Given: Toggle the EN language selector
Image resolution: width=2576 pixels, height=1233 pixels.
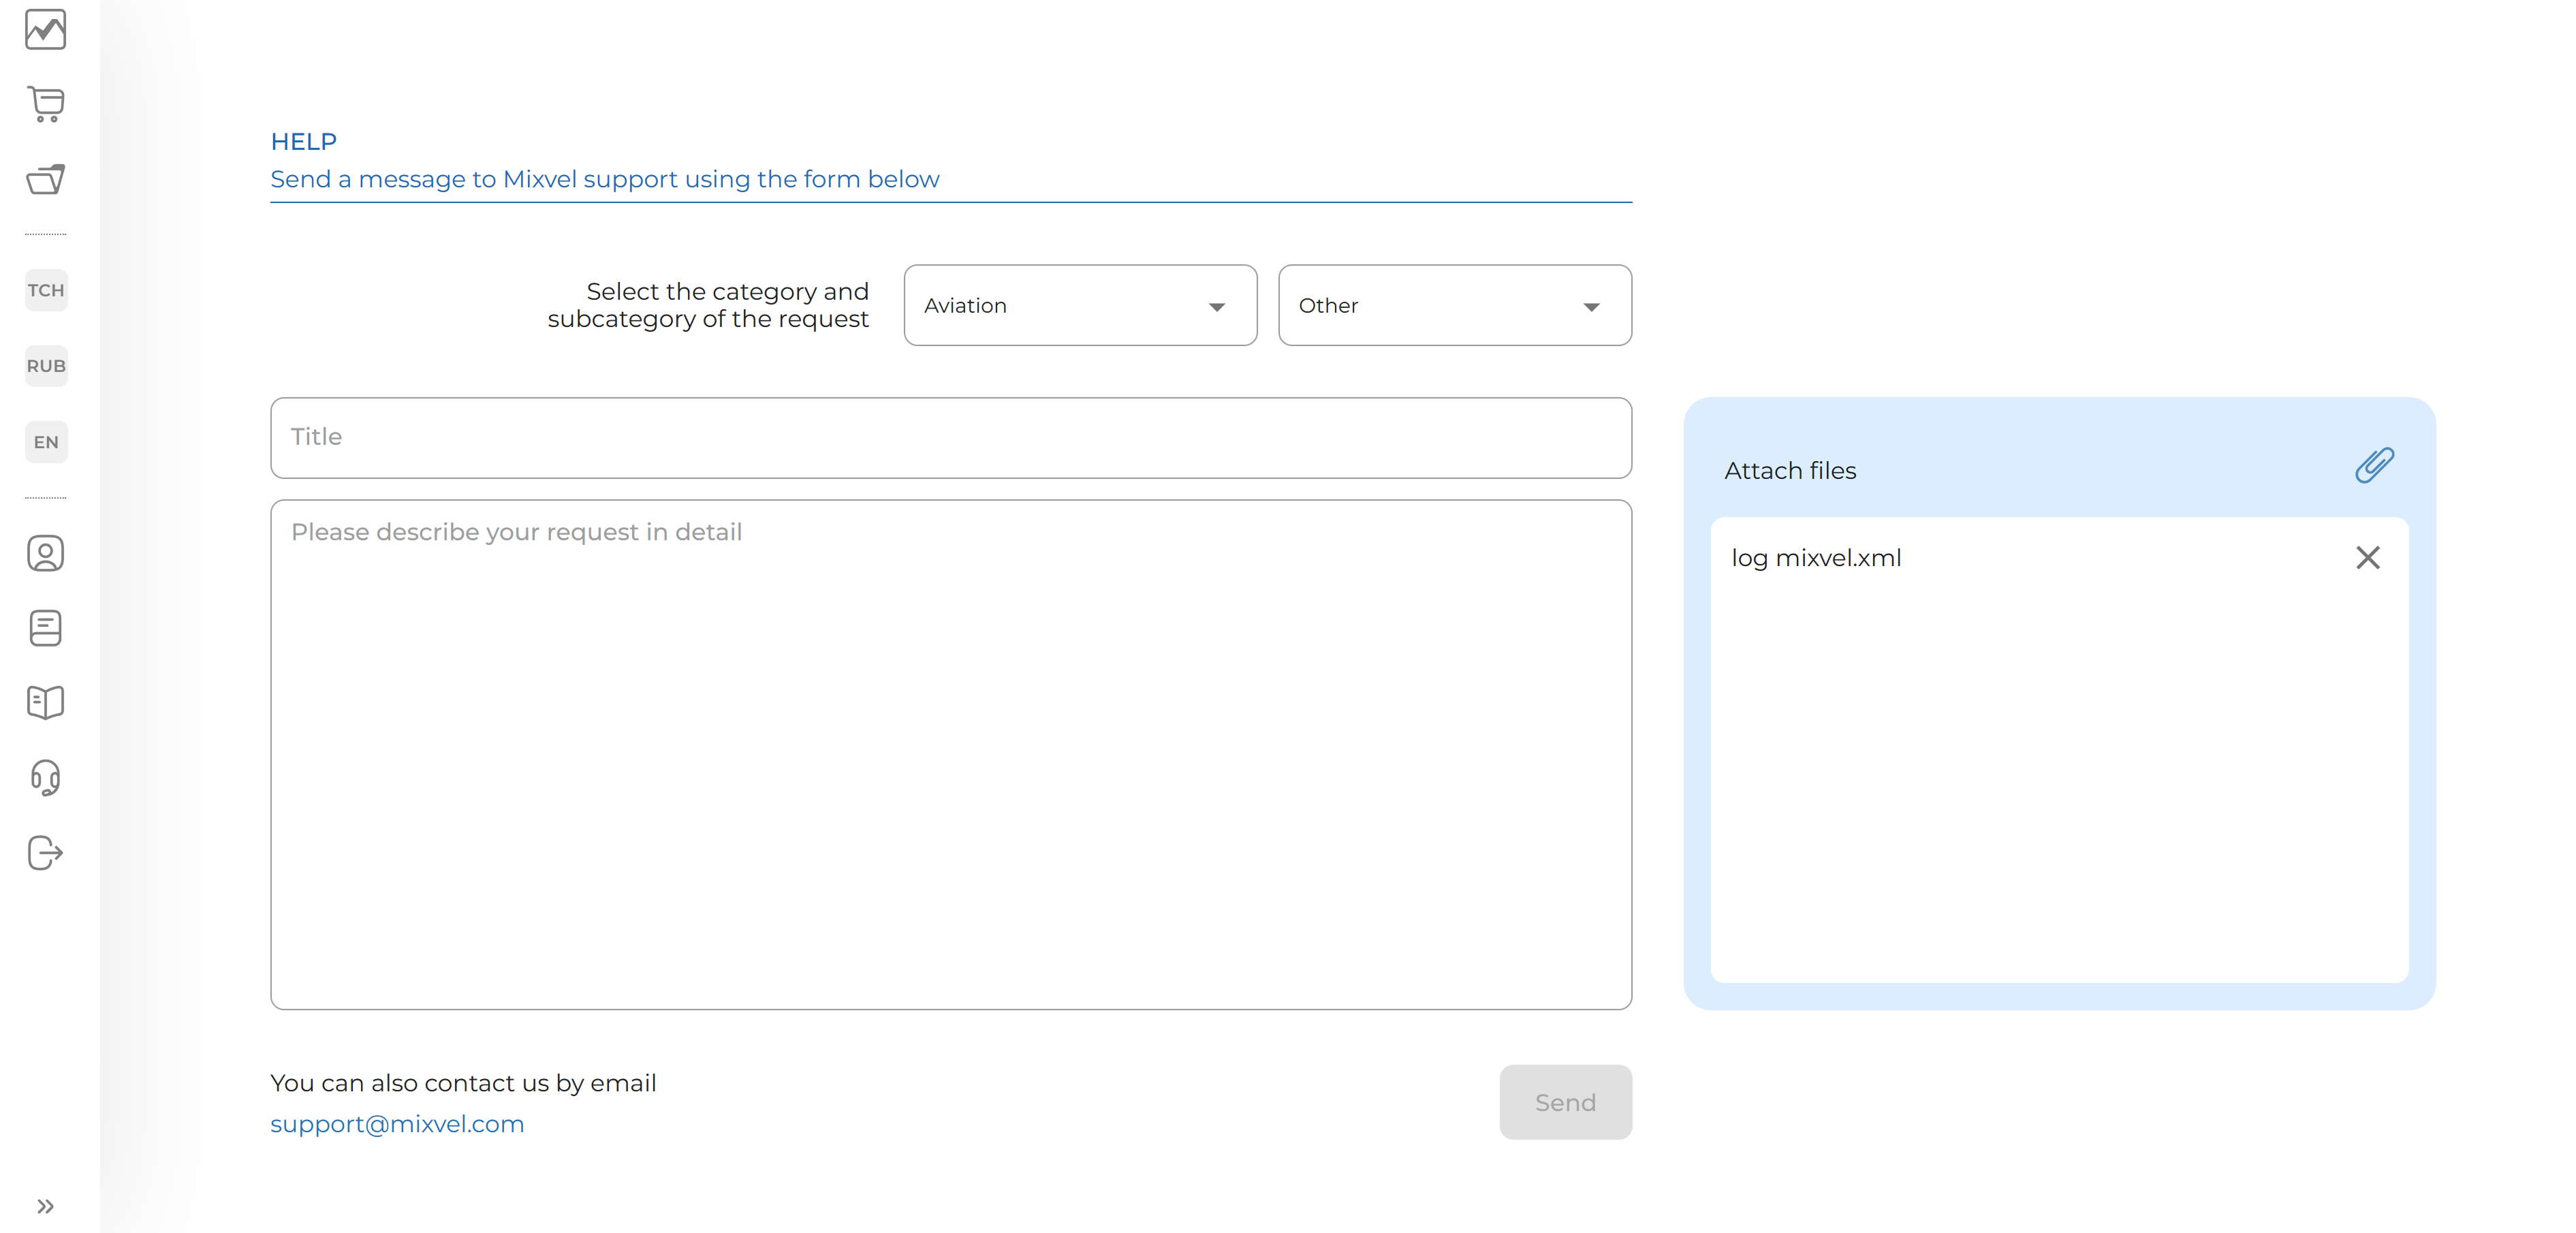Looking at the screenshot, I should point(46,442).
